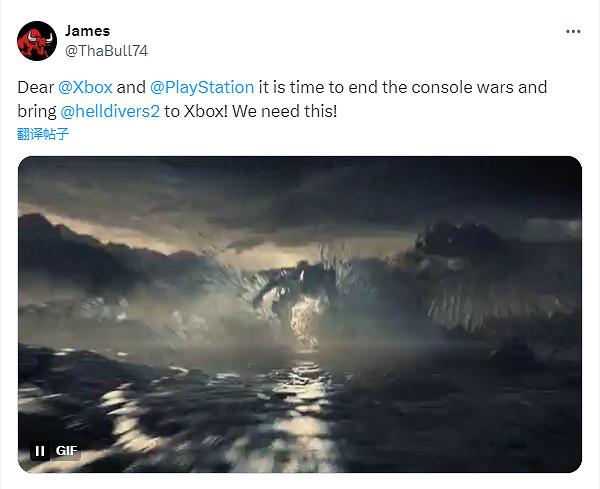600x489 pixels.
Task: Click 'console wars' phrase in tweet
Action: 463,87
